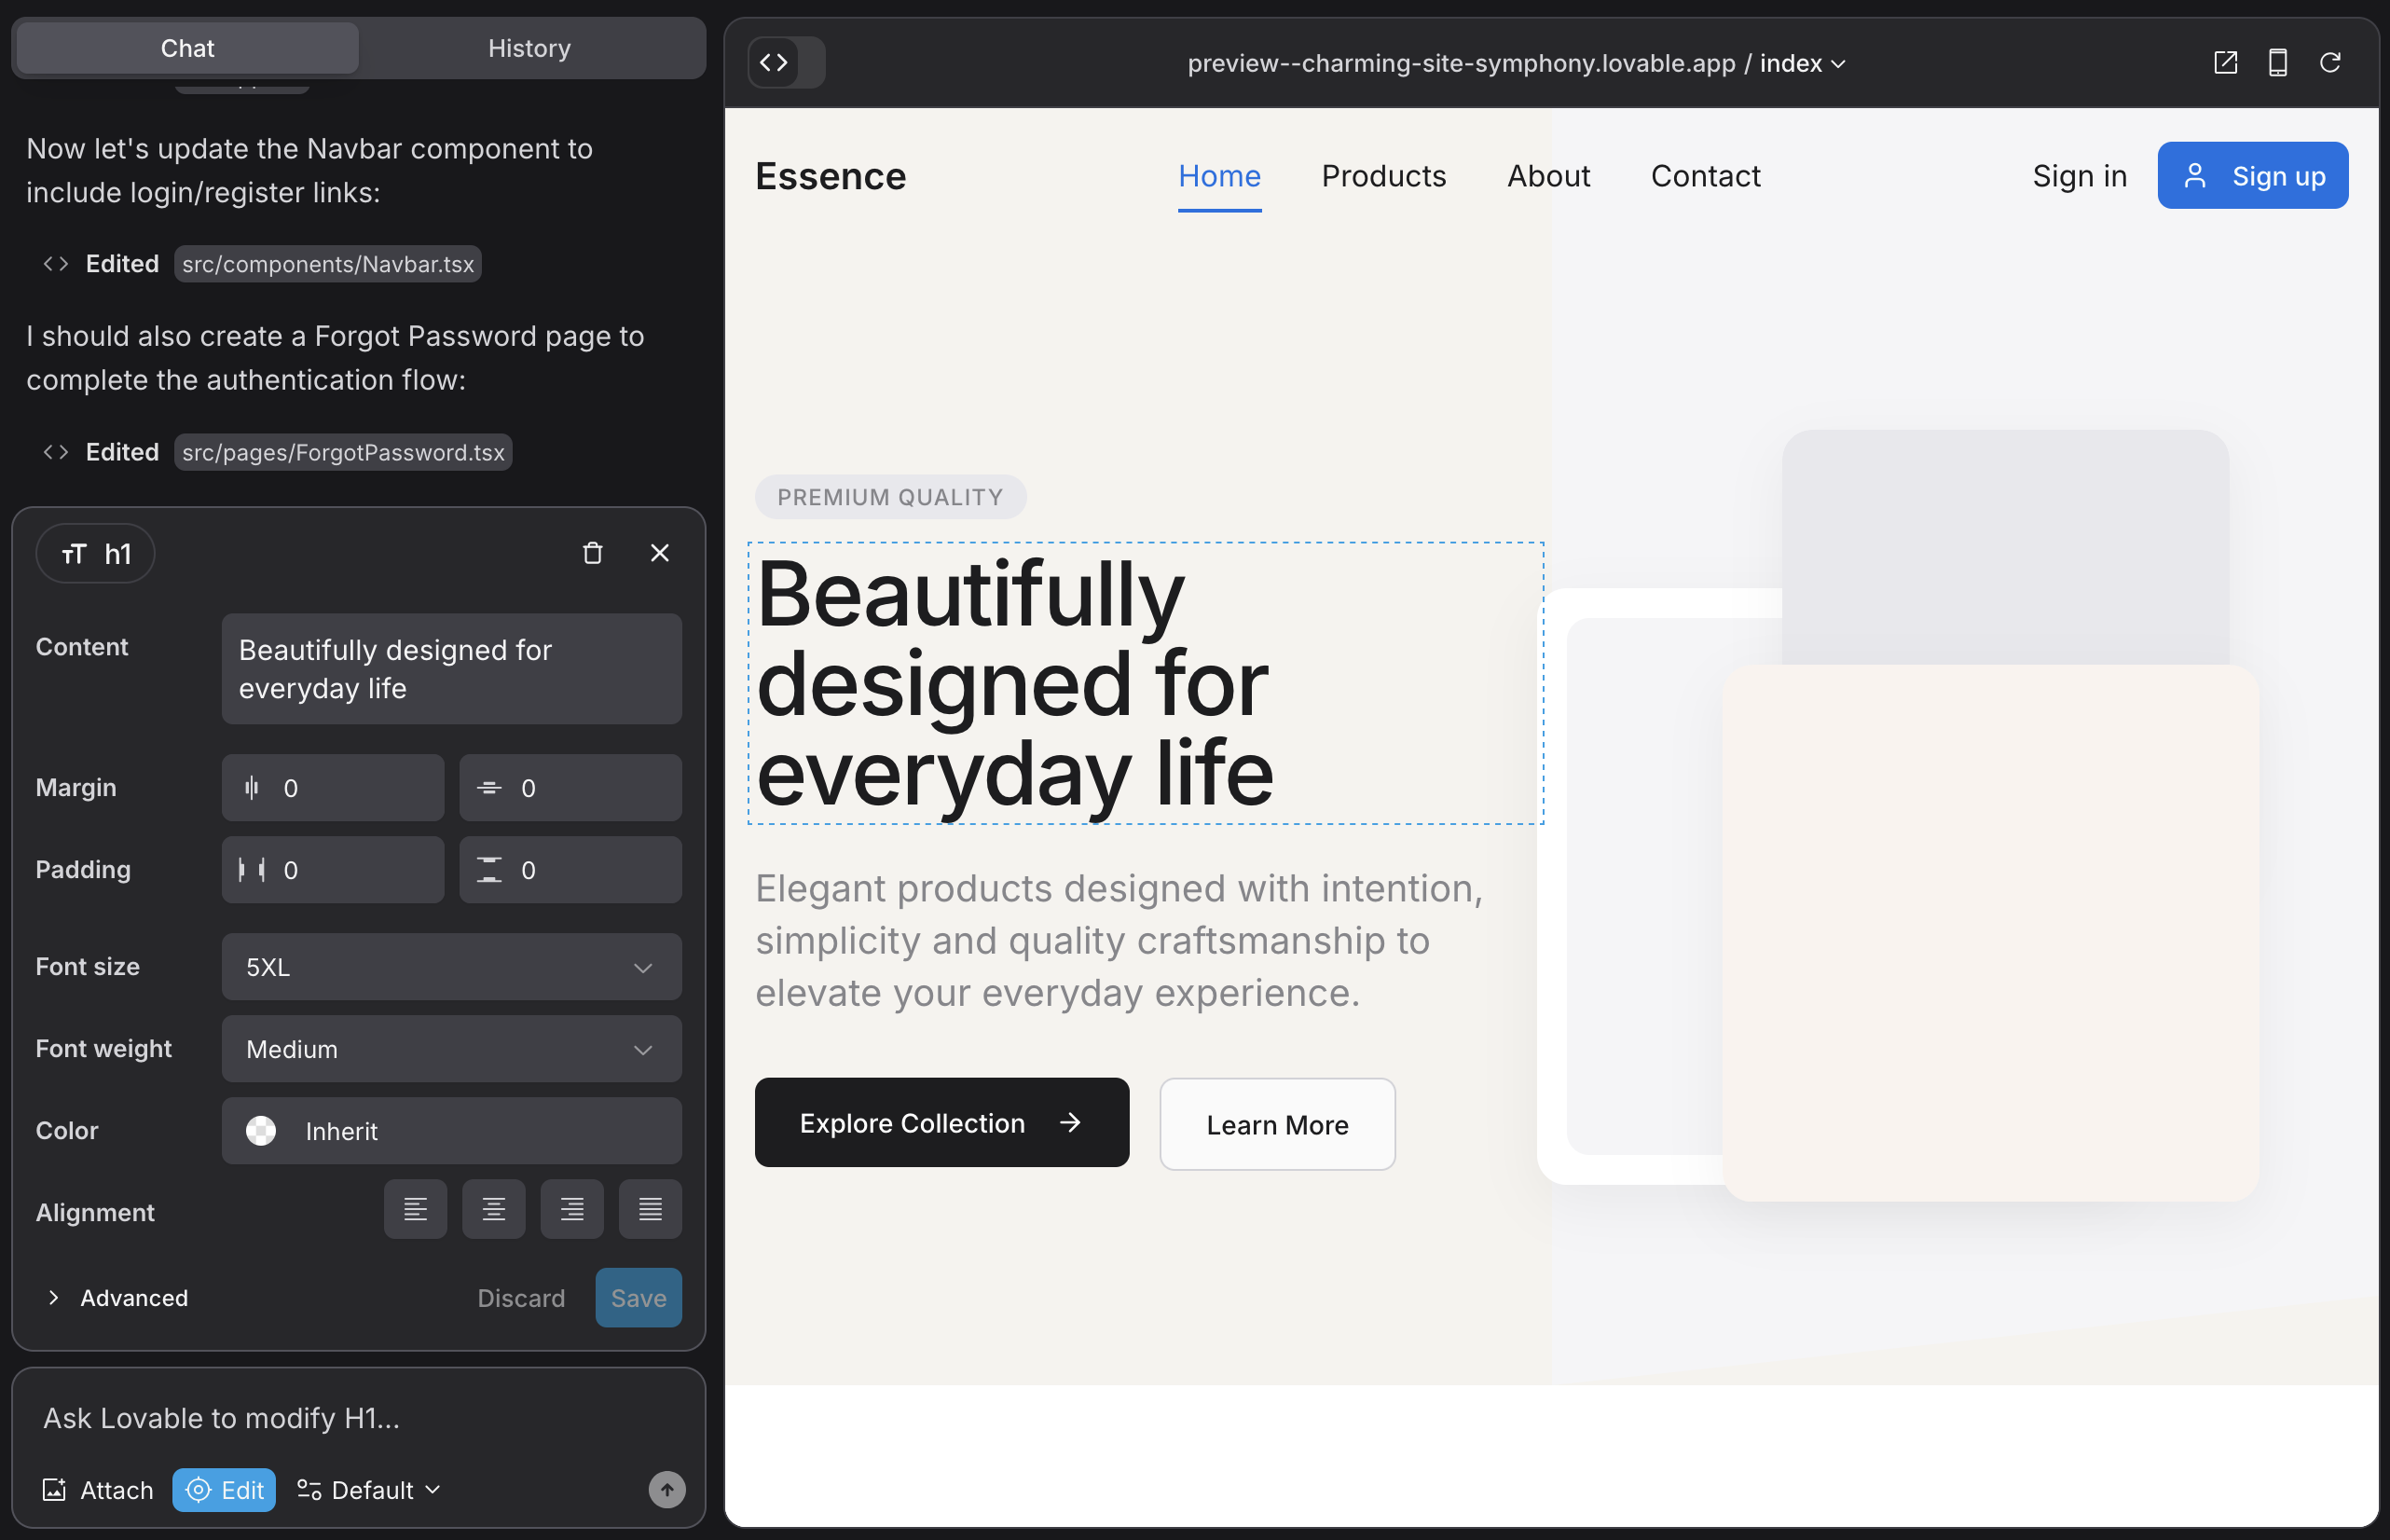Open the Products menu item in navbar
2390x1540 pixels.
[x=1384, y=175]
